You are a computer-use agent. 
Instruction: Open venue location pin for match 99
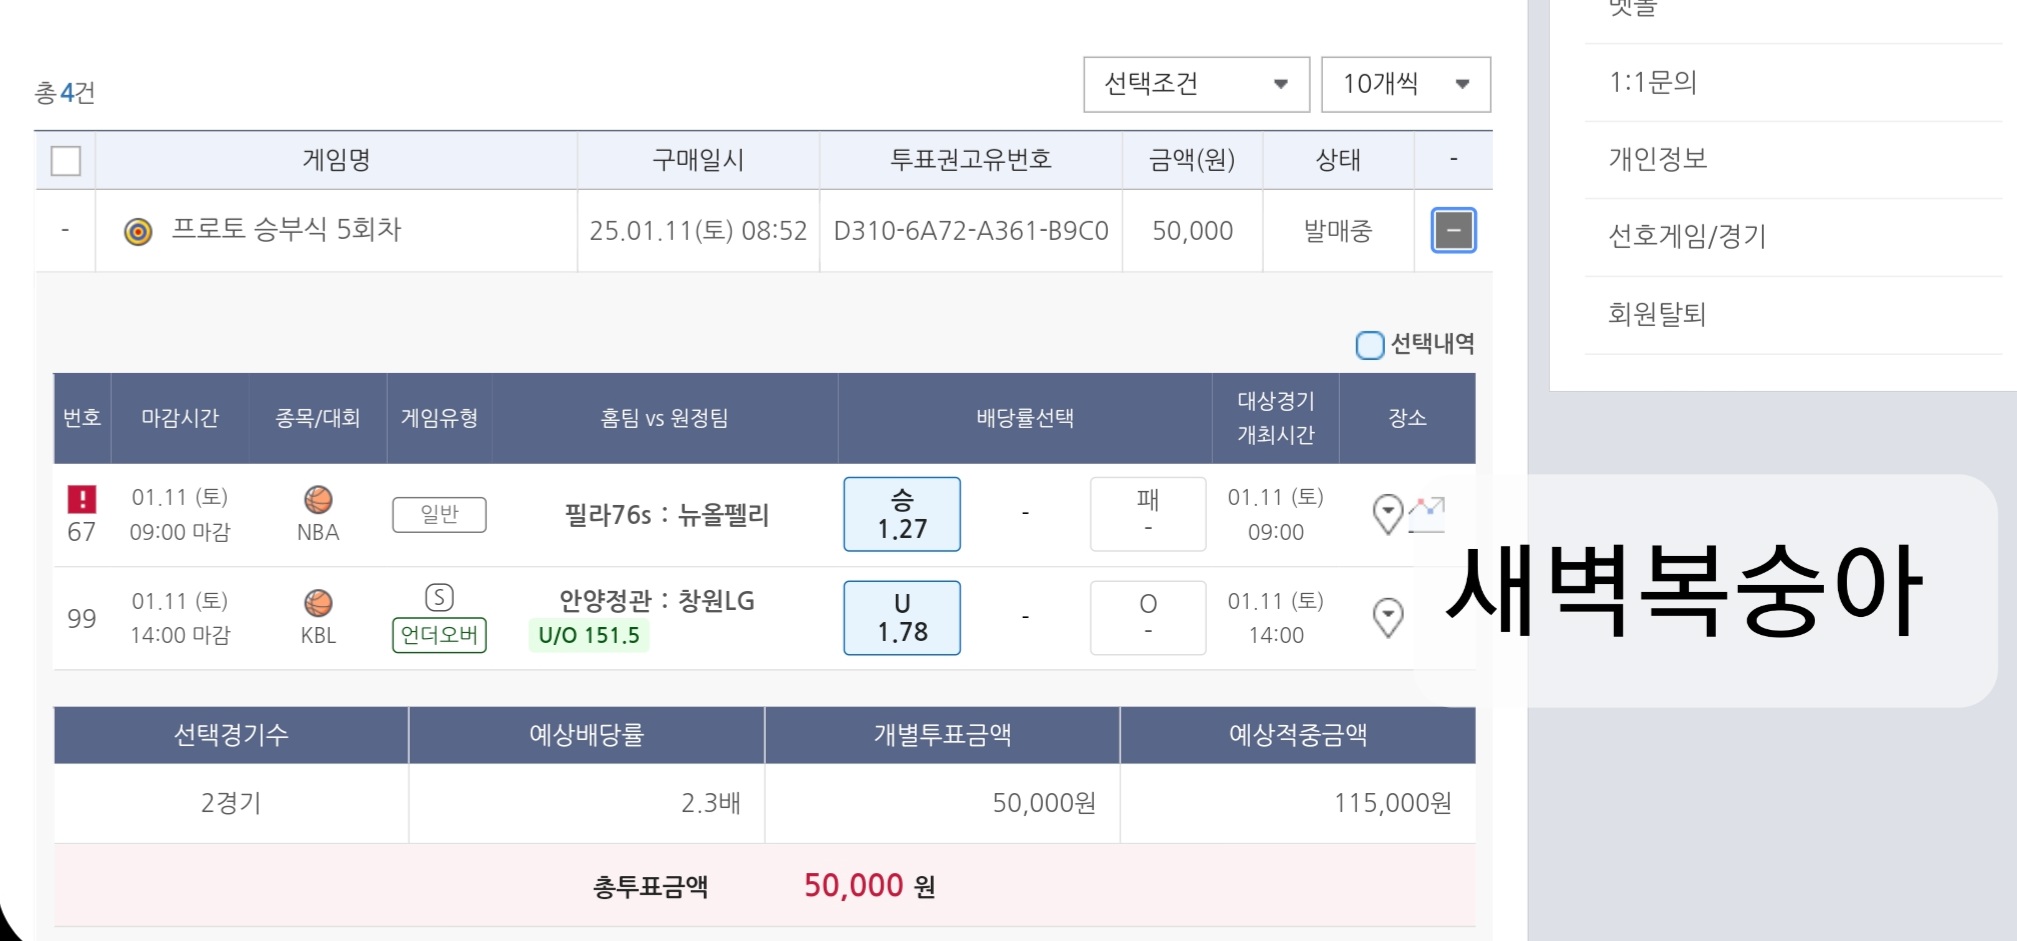(1387, 617)
